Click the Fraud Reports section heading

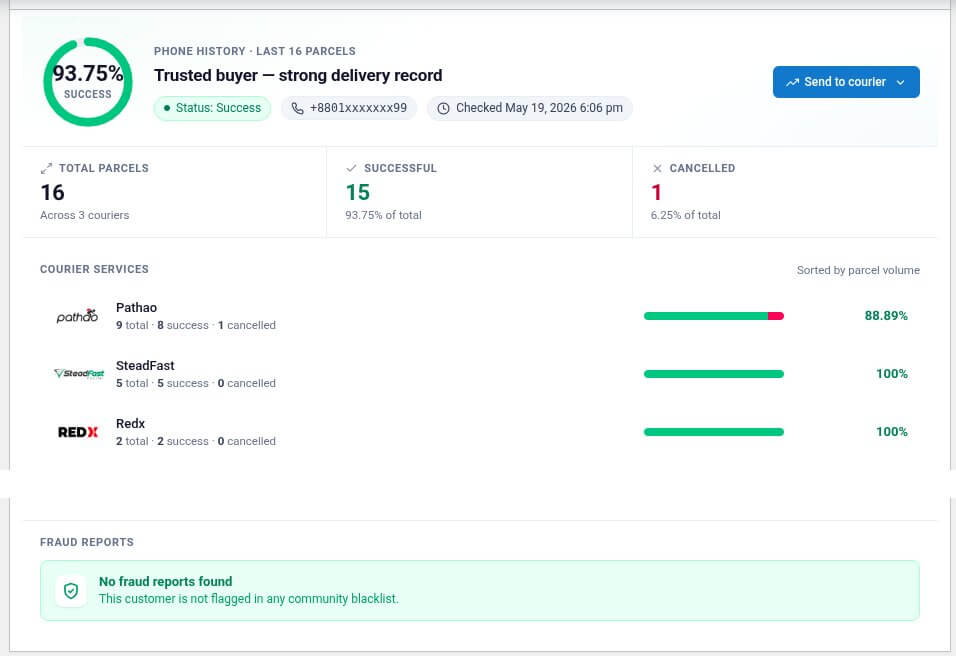tap(87, 543)
